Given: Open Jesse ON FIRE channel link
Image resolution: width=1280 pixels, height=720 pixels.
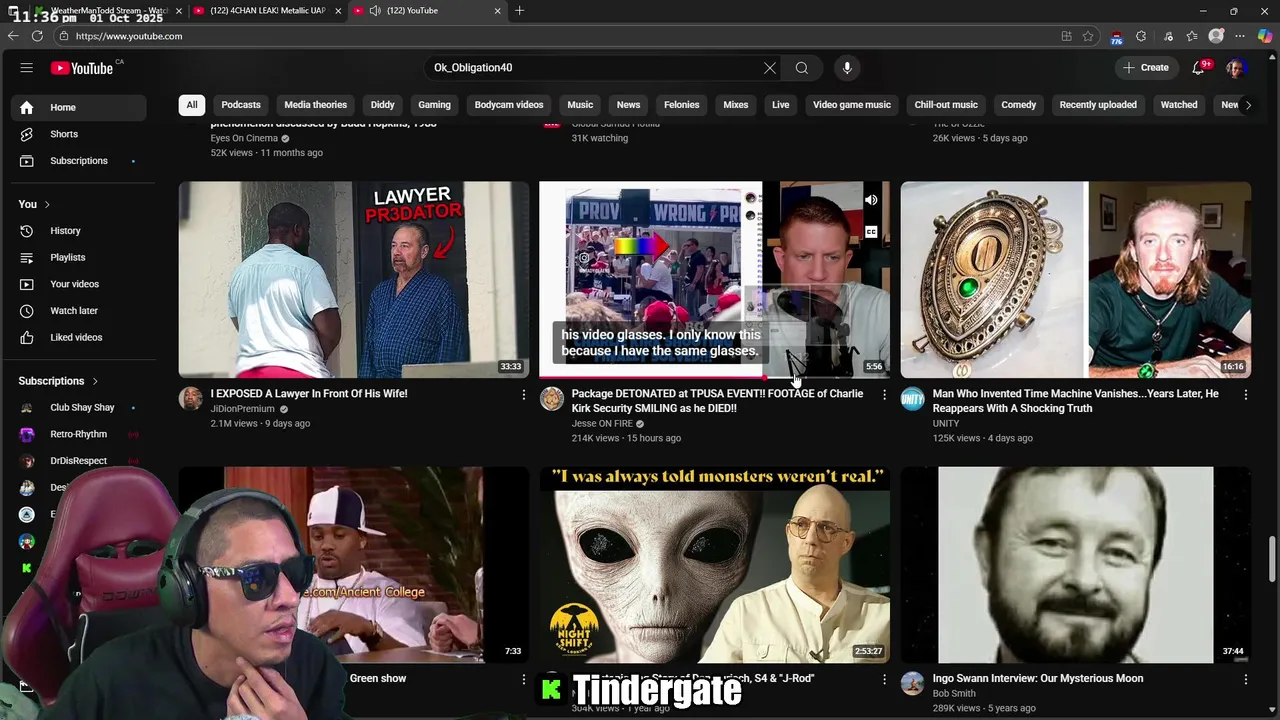Looking at the screenshot, I should point(602,424).
